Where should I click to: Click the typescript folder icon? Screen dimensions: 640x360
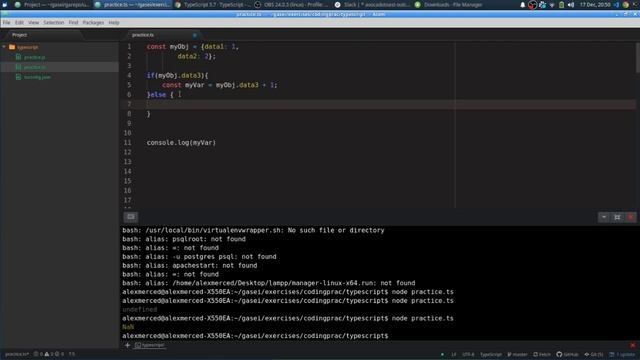pos(12,47)
